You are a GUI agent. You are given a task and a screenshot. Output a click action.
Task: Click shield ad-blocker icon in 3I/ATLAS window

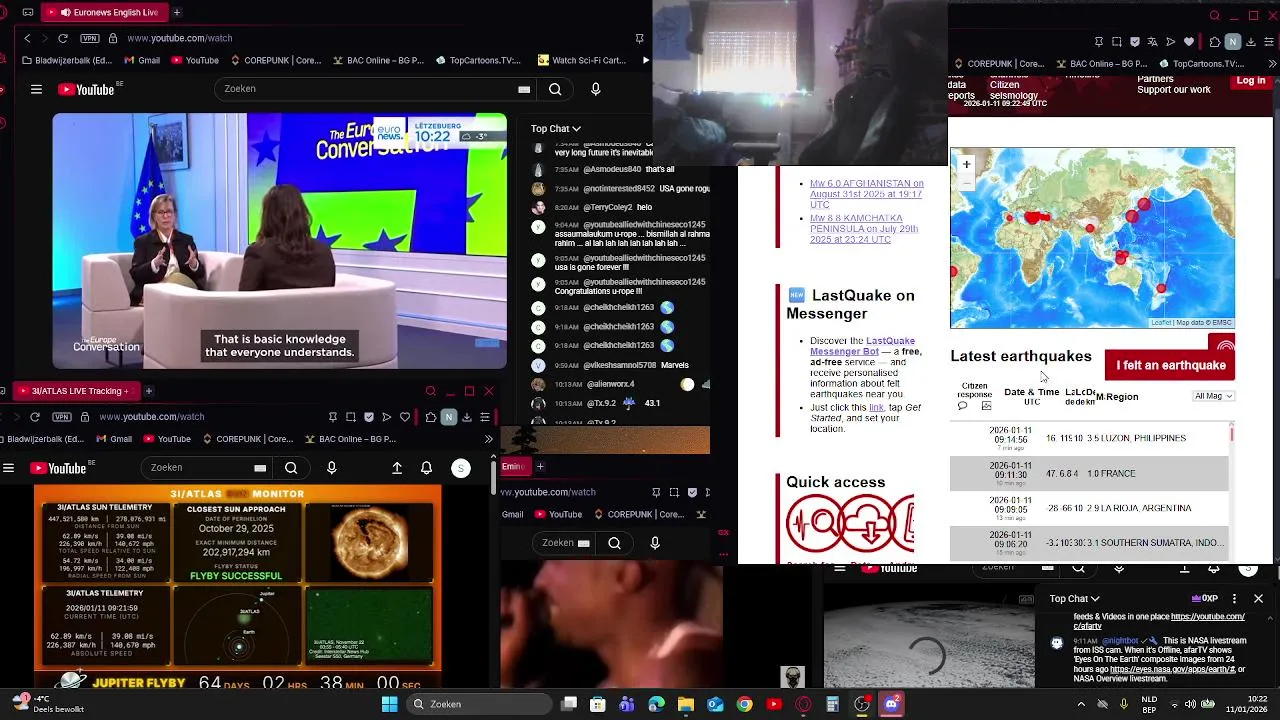(368, 417)
